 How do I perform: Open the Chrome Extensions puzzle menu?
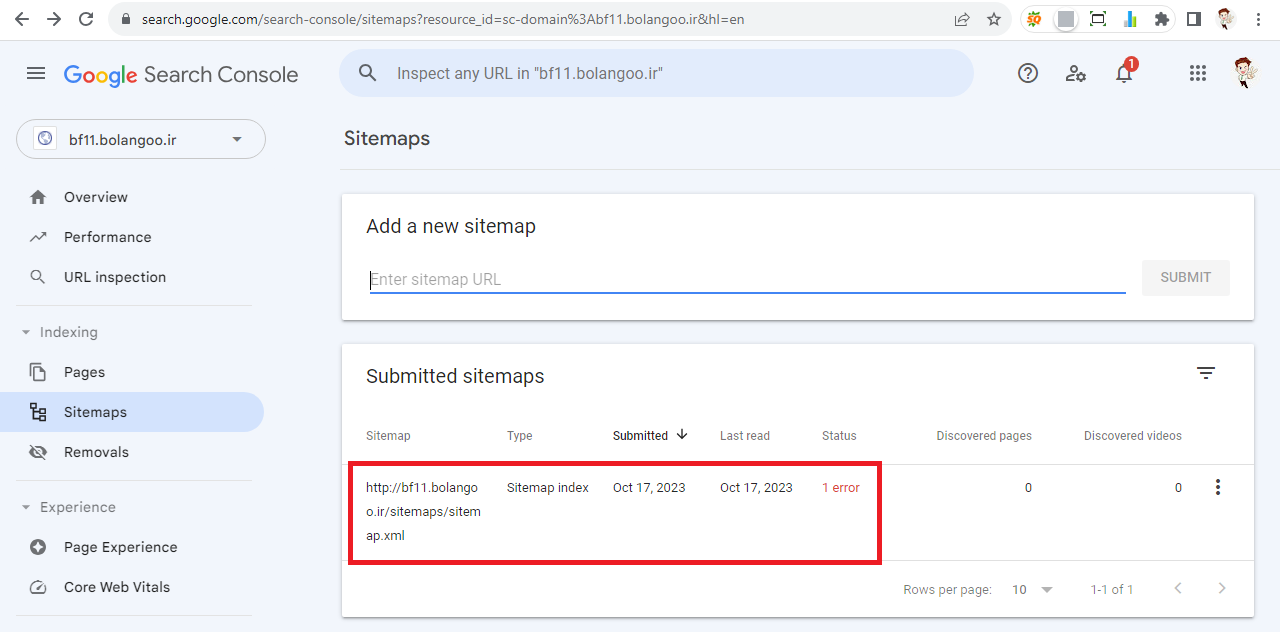pos(1161,19)
